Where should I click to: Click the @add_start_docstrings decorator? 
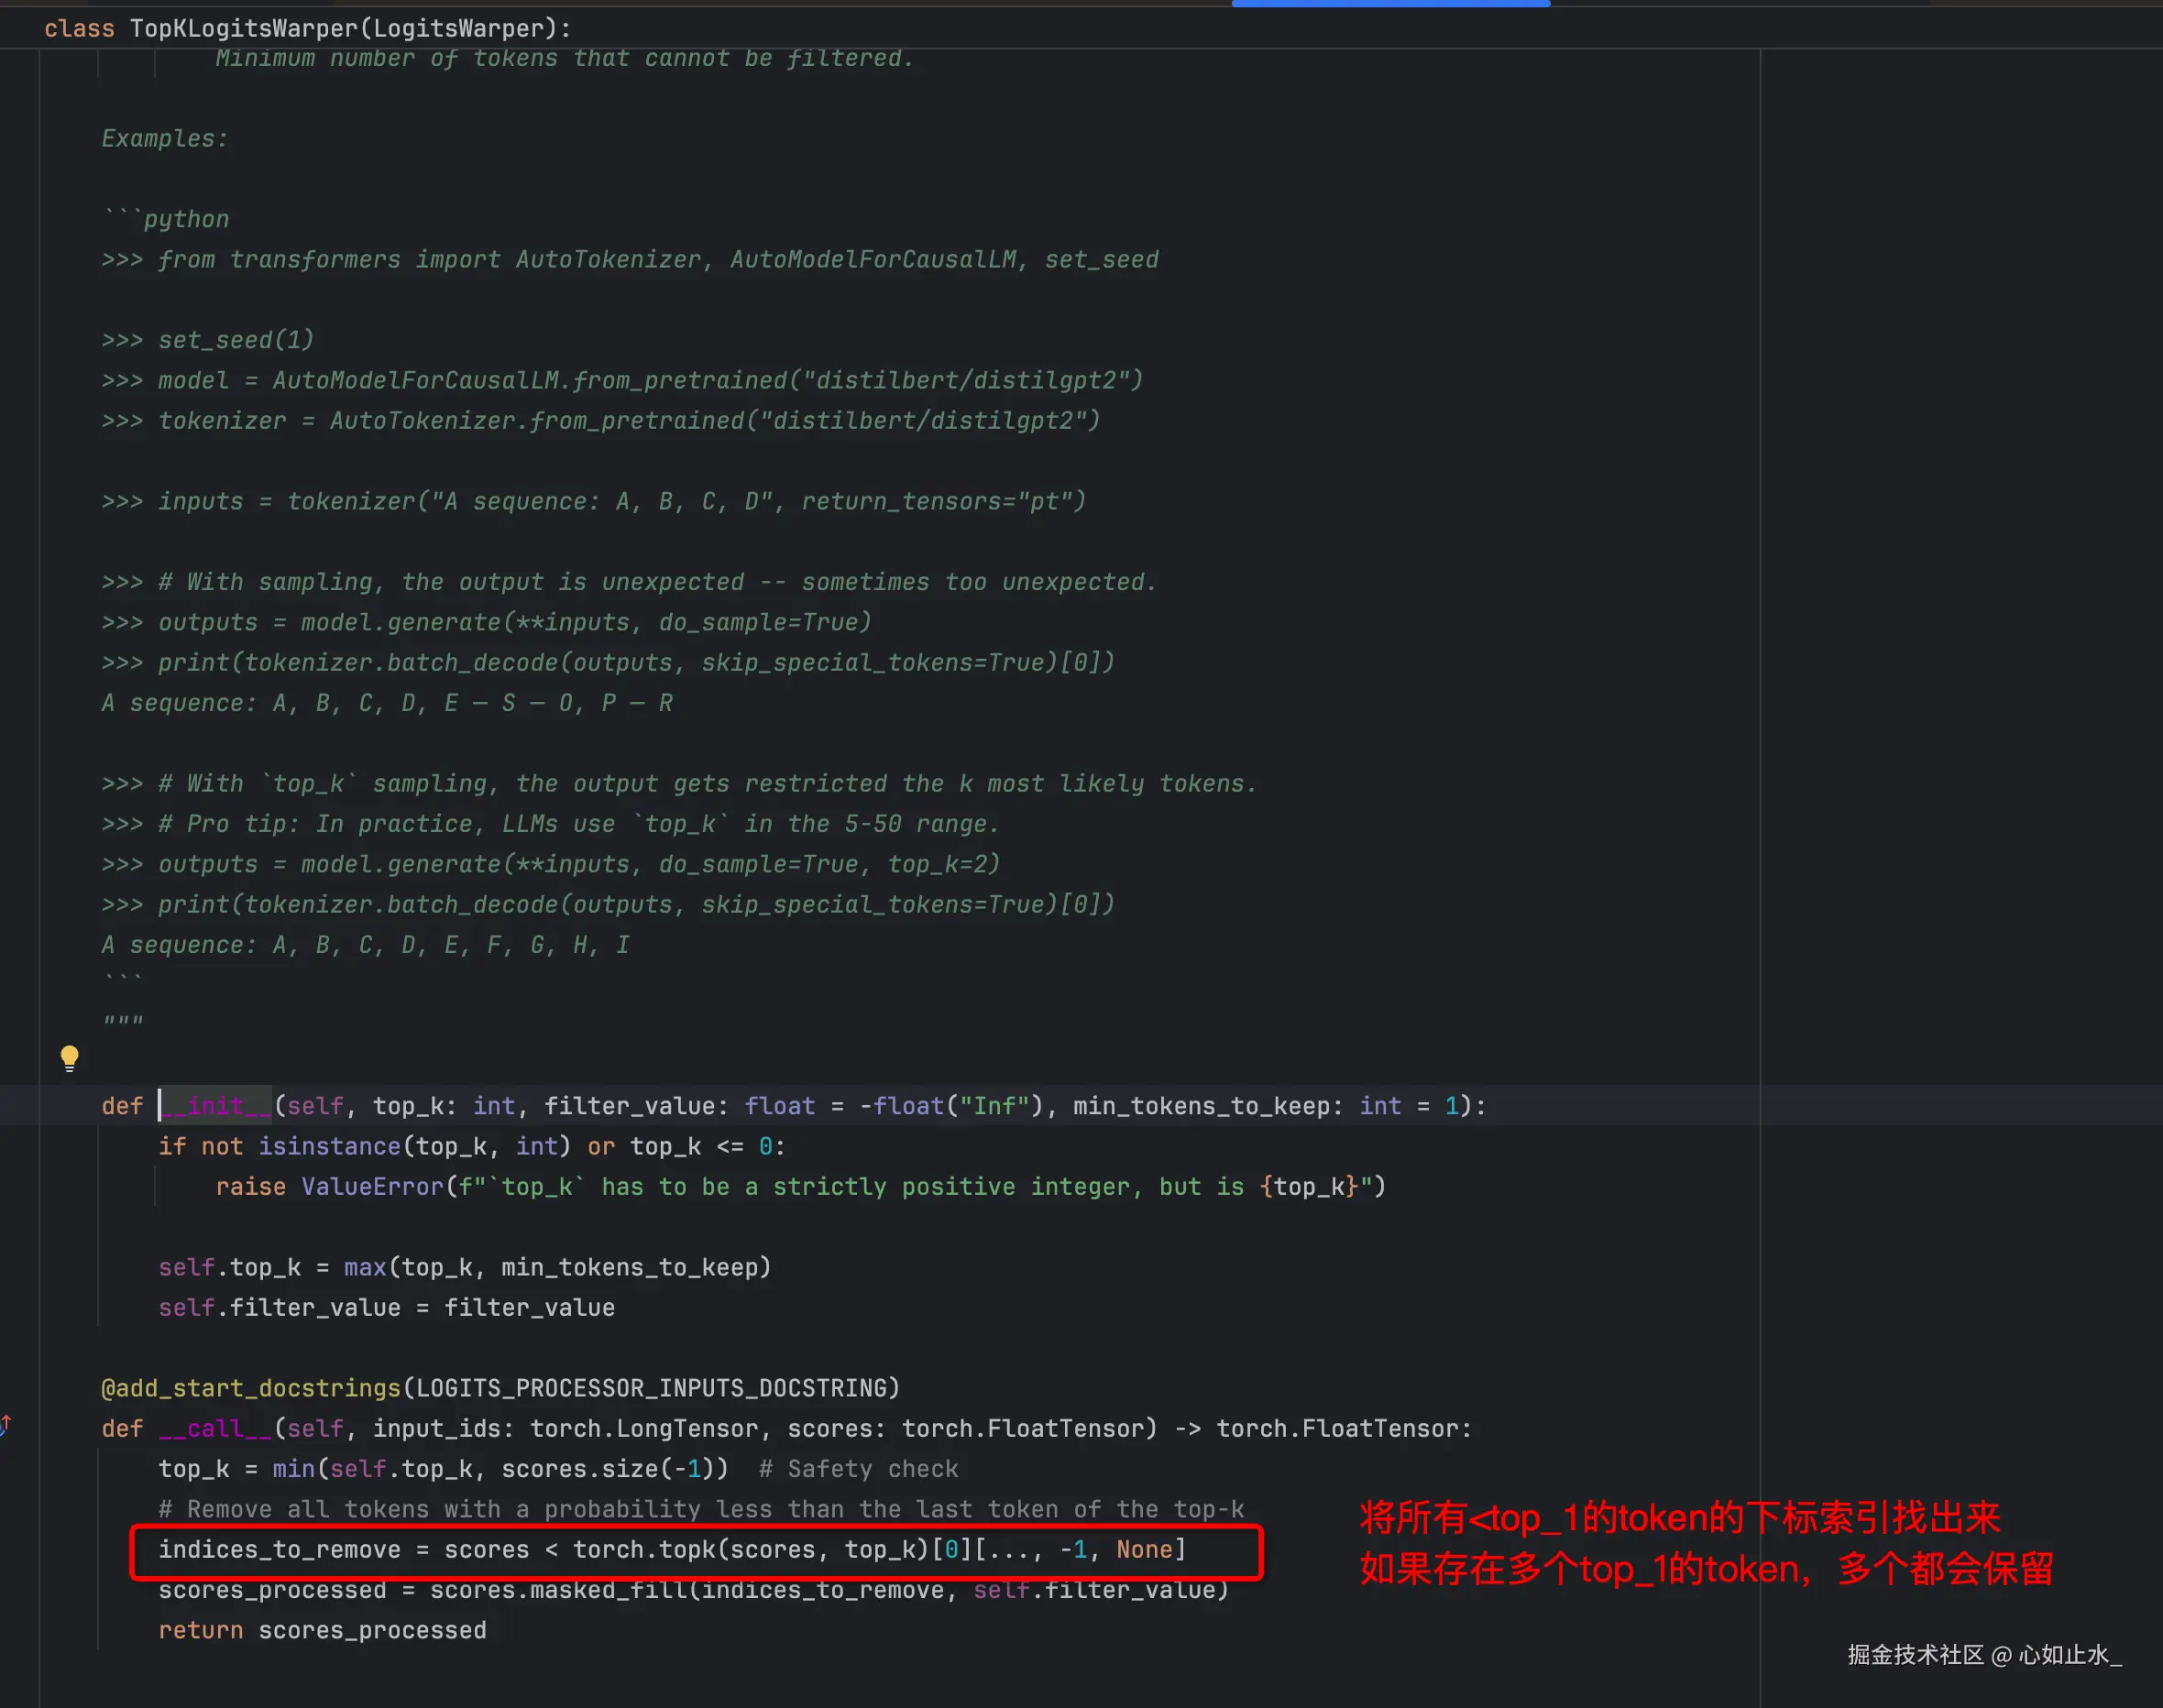click(x=250, y=1388)
